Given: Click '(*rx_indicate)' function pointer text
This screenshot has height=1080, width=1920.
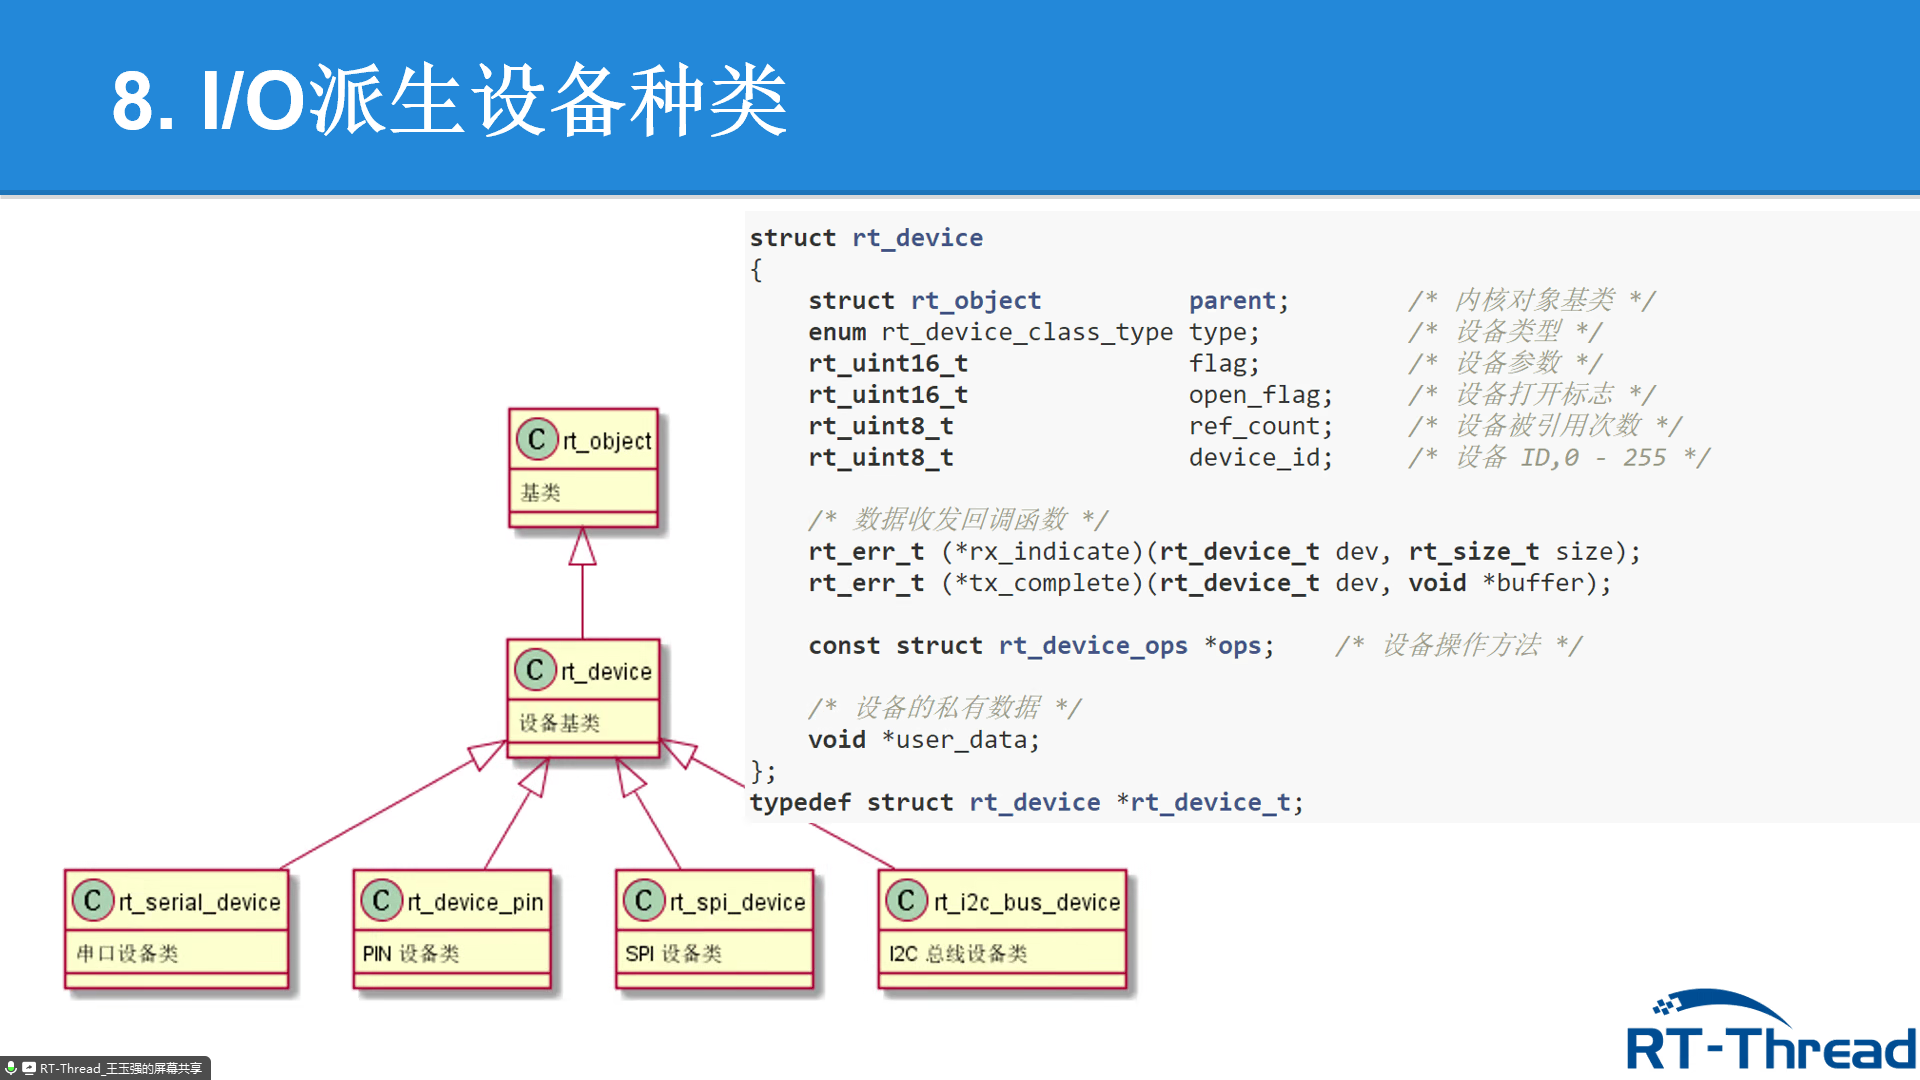Looking at the screenshot, I should (x=1042, y=552).
